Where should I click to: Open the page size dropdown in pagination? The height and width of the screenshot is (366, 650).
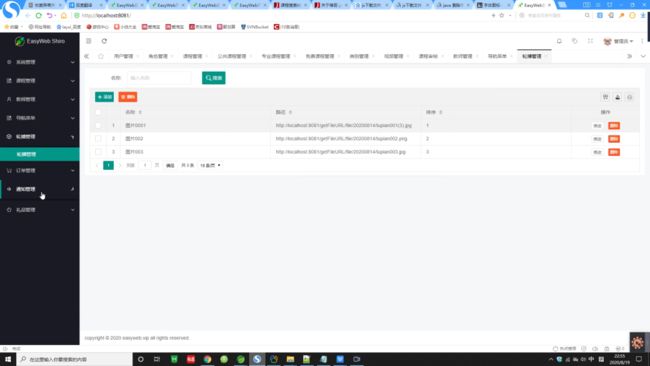pyautogui.click(x=210, y=165)
